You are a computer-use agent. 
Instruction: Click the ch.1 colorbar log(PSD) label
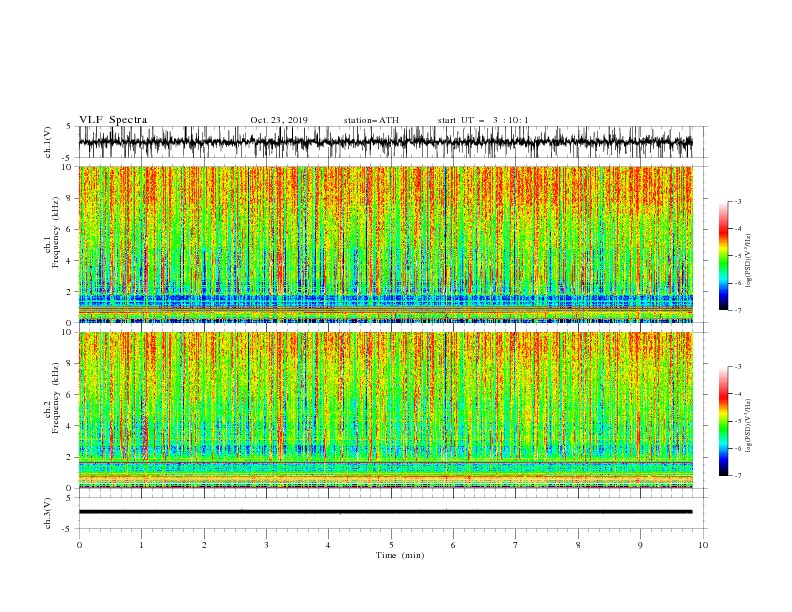click(x=748, y=261)
